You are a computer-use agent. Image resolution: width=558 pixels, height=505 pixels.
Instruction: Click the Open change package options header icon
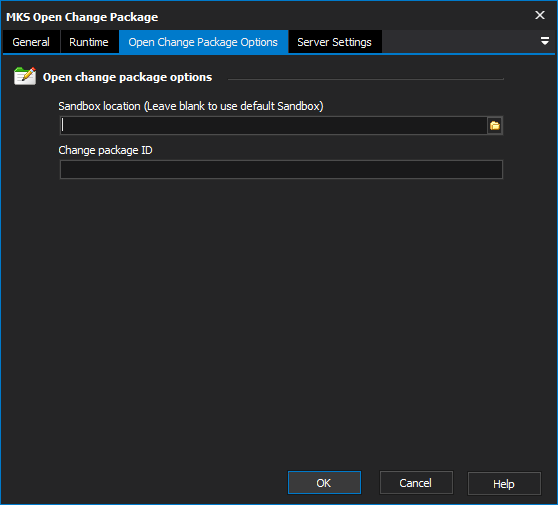point(25,76)
